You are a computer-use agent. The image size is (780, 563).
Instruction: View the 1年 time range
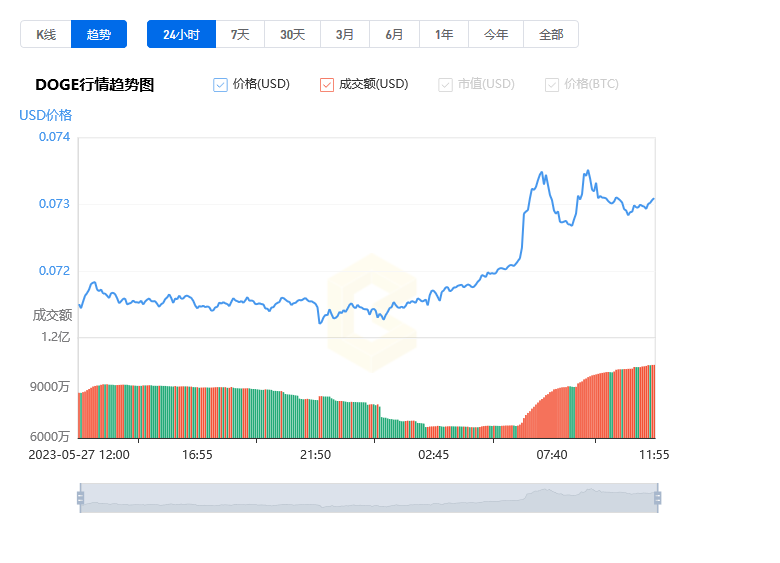[x=444, y=34]
